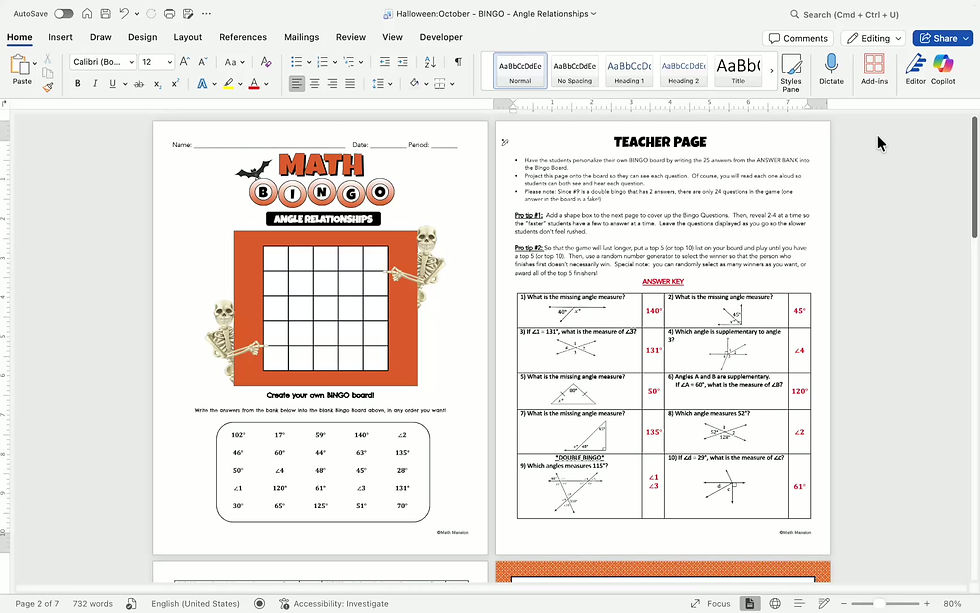980x613 pixels.
Task: Toggle the AutoSave switch
Action: (x=63, y=14)
